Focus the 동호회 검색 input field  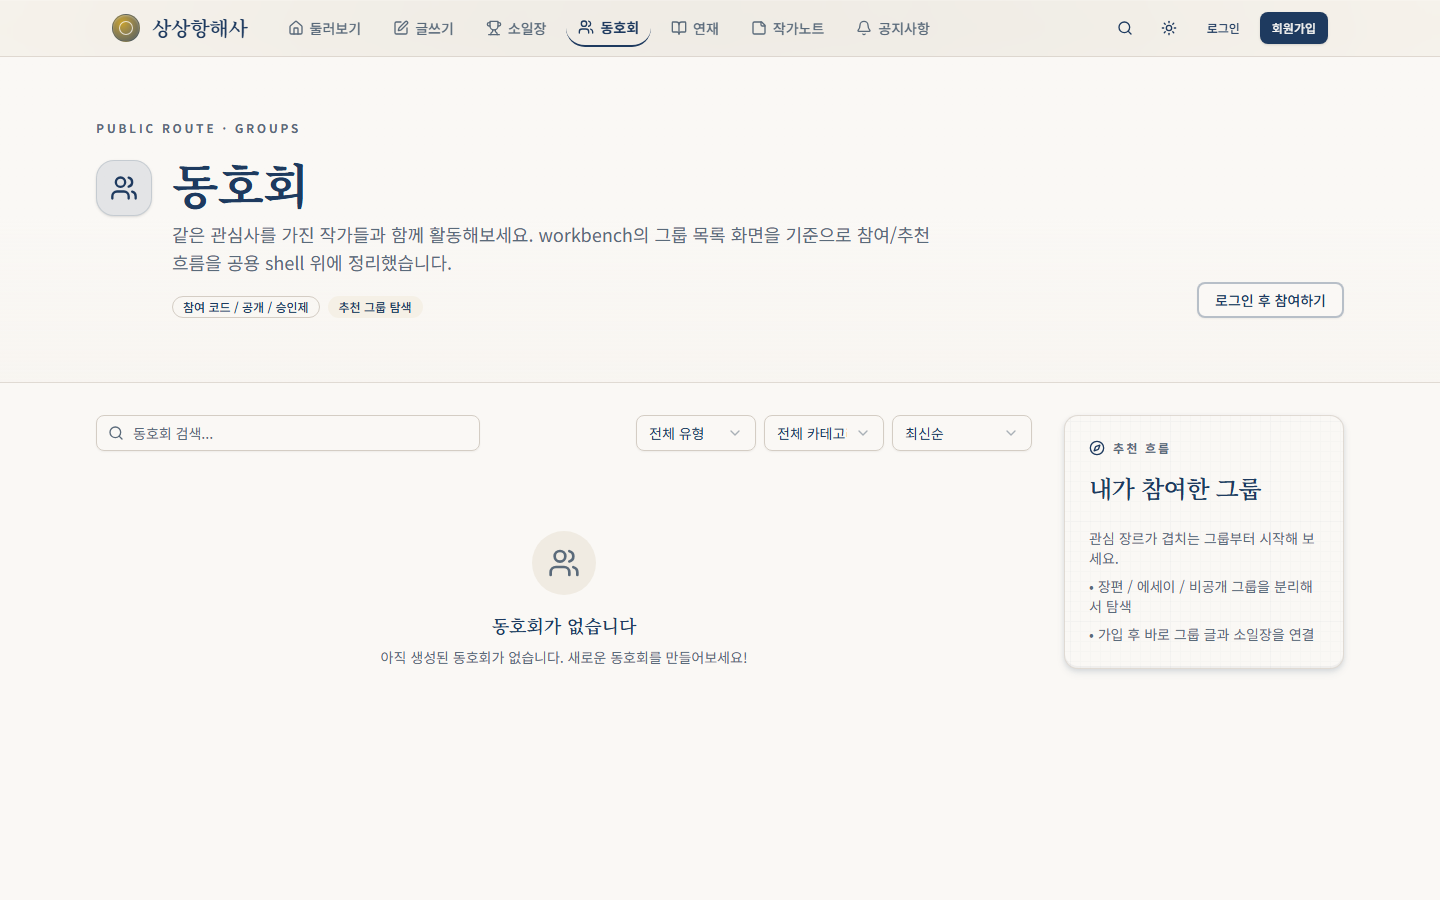tap(288, 433)
